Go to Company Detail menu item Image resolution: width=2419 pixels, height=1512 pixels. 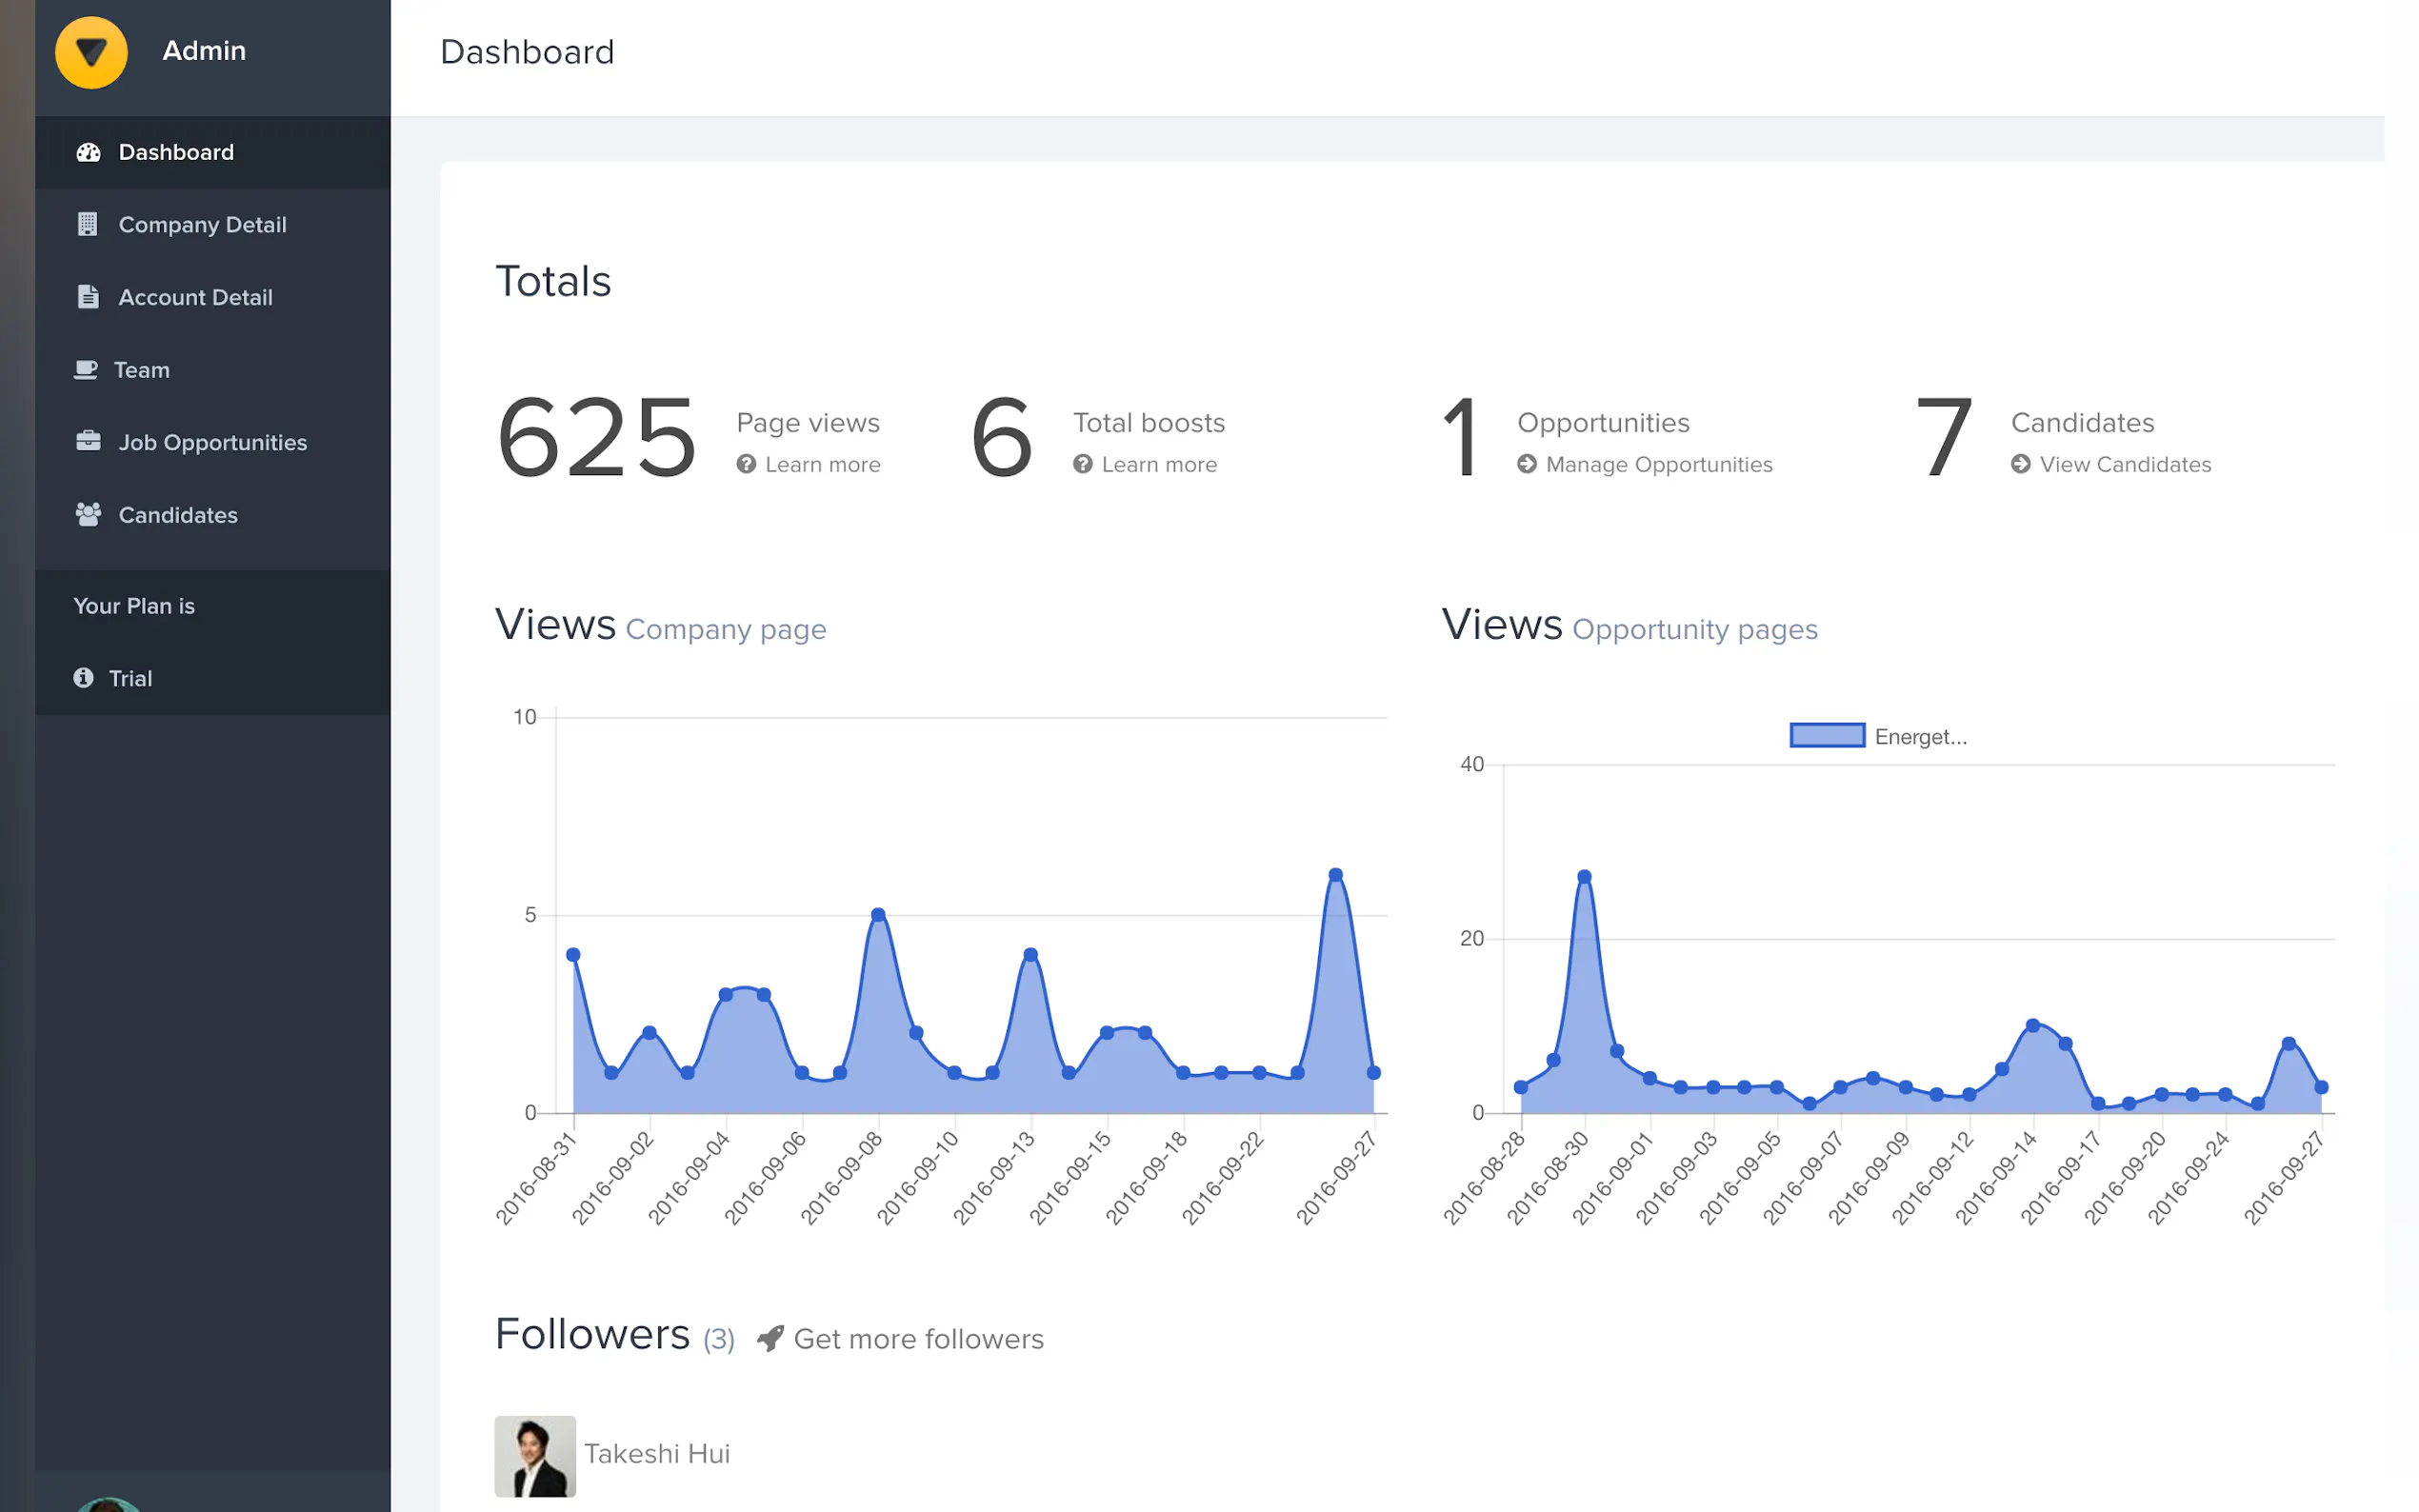(202, 225)
